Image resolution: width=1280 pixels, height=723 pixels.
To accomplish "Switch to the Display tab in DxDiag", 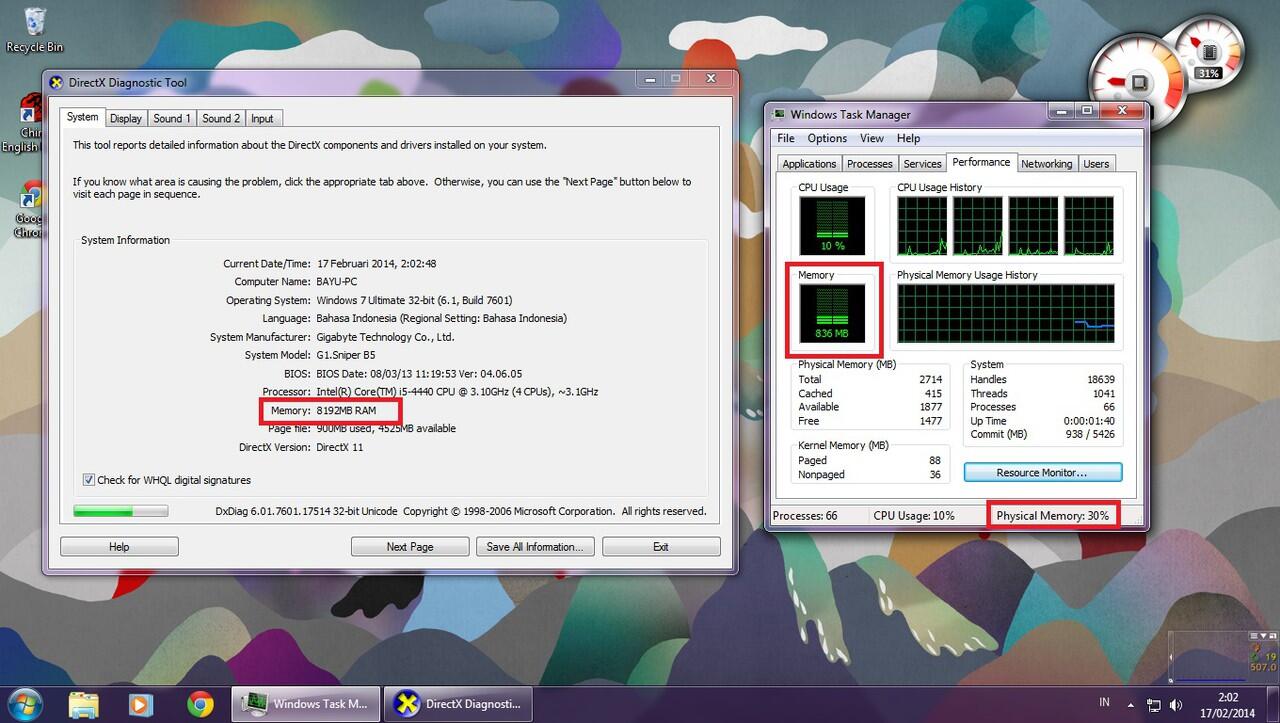I will coord(125,118).
